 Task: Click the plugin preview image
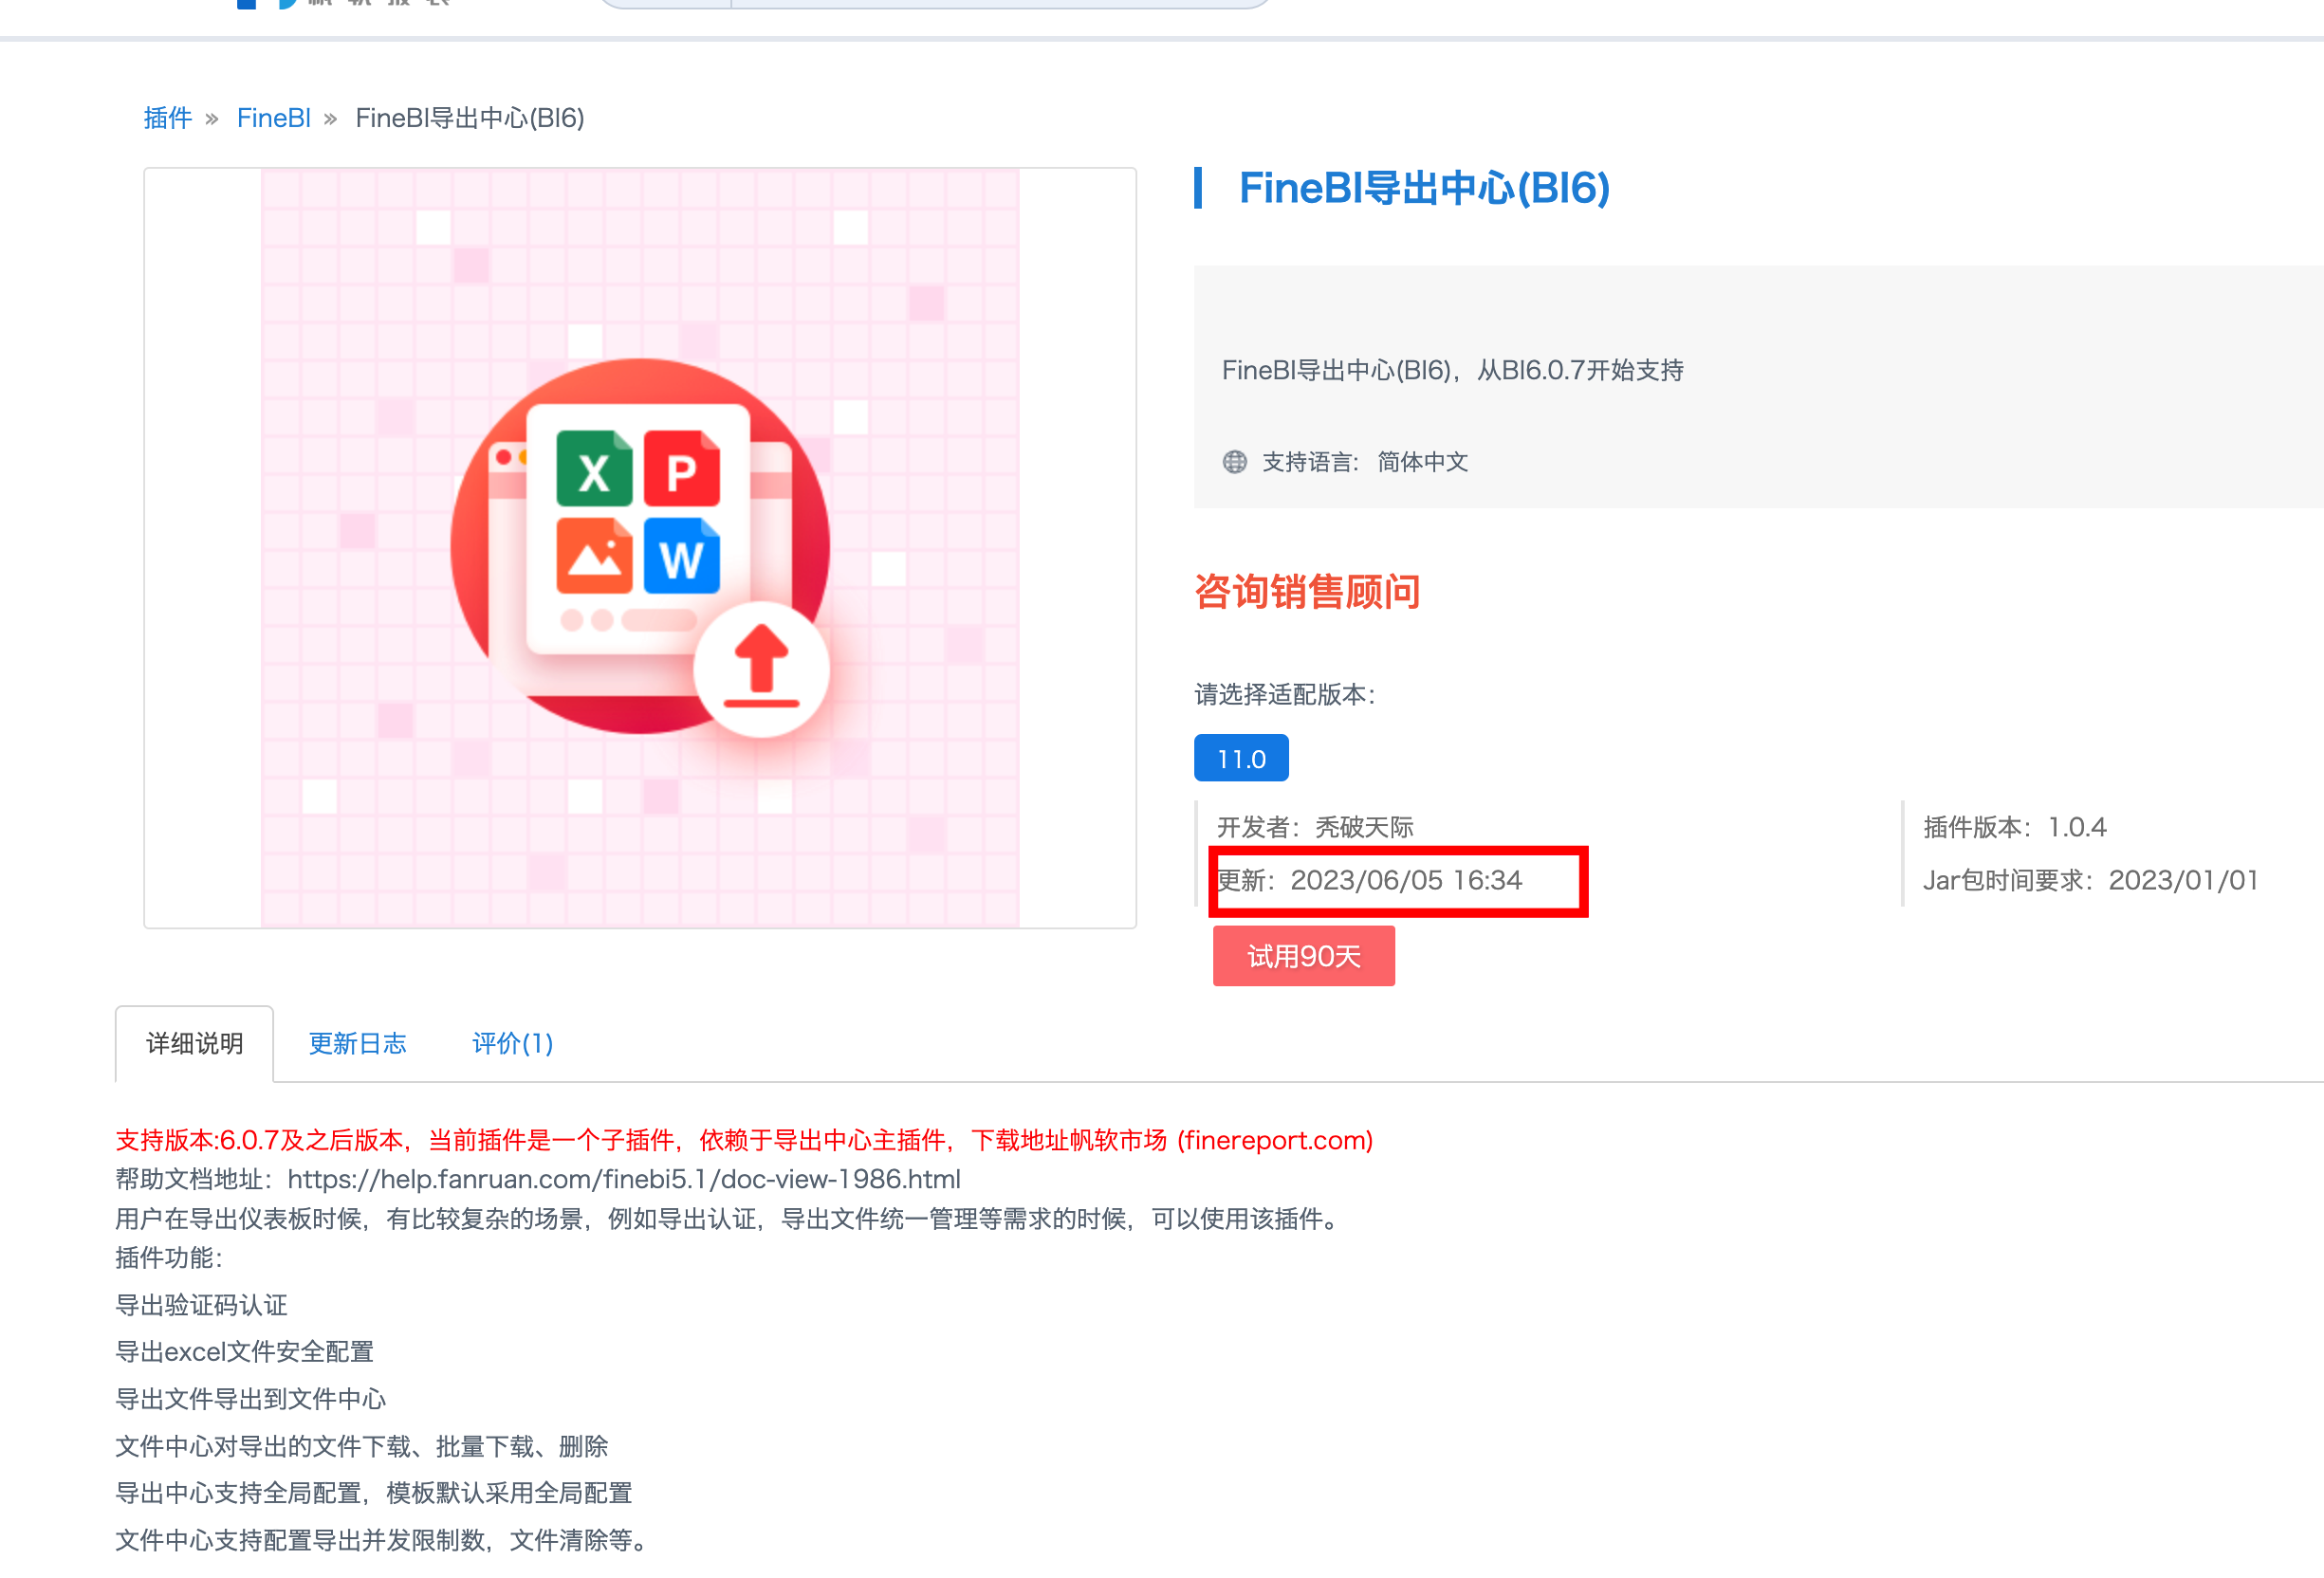pos(640,547)
